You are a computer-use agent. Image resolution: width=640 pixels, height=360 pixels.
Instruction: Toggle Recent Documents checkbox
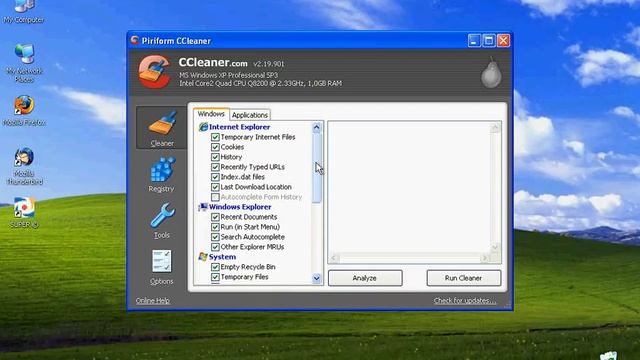tap(215, 217)
